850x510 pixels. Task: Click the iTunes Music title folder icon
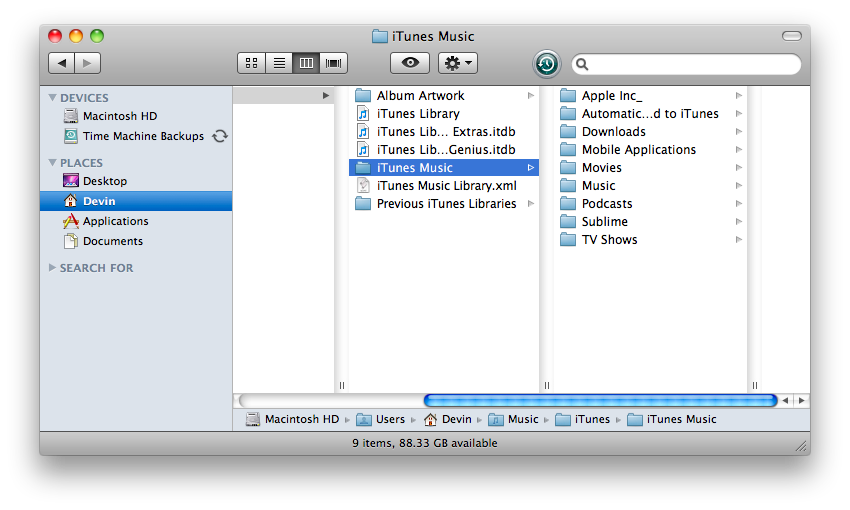[x=380, y=36]
